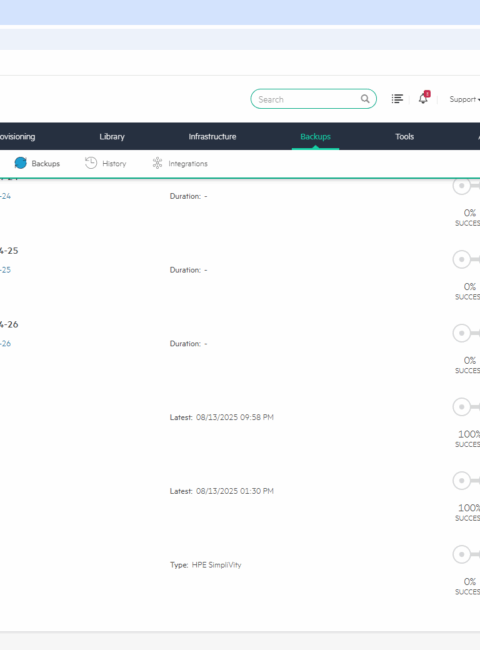480x650 pixels.
Task: Open the backup link ending in -25
Action: pos(5,270)
